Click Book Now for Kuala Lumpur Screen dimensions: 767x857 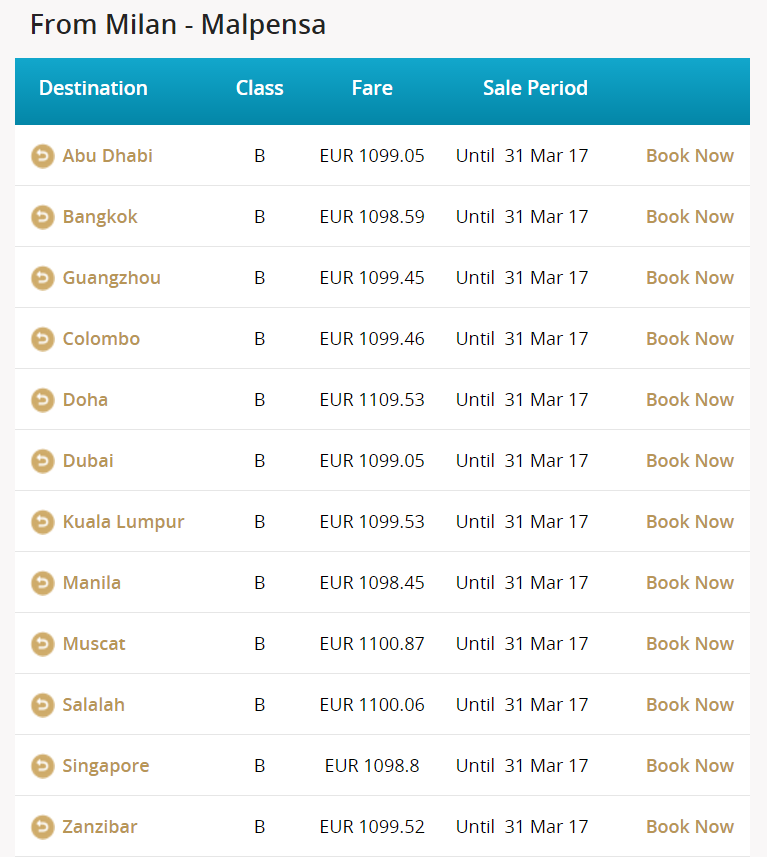tap(690, 521)
